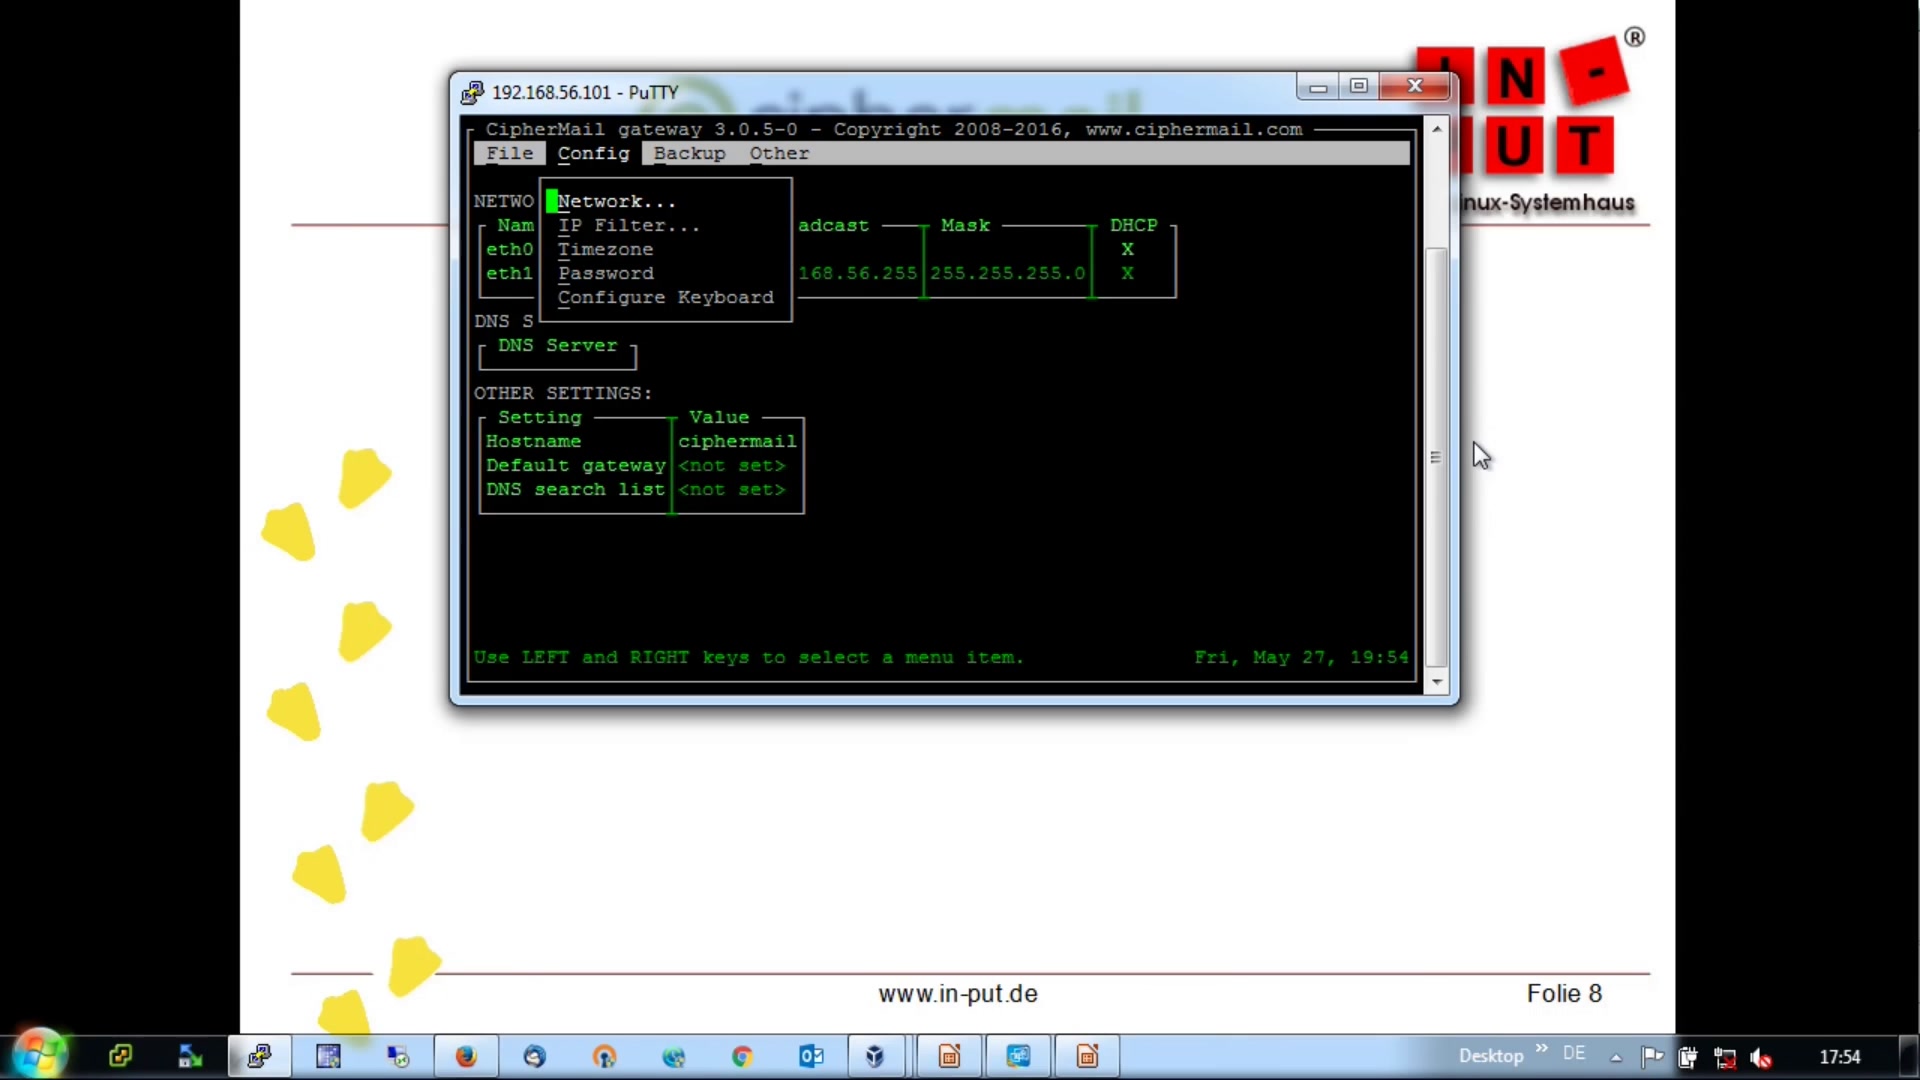Minimize the PuTTY window
This screenshot has height=1080, width=1920.
point(1319,86)
